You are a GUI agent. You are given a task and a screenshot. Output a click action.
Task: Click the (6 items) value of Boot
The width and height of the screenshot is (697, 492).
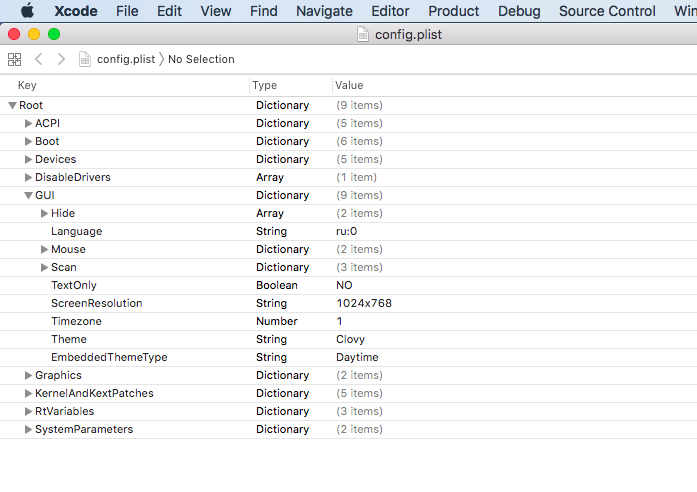click(x=359, y=141)
